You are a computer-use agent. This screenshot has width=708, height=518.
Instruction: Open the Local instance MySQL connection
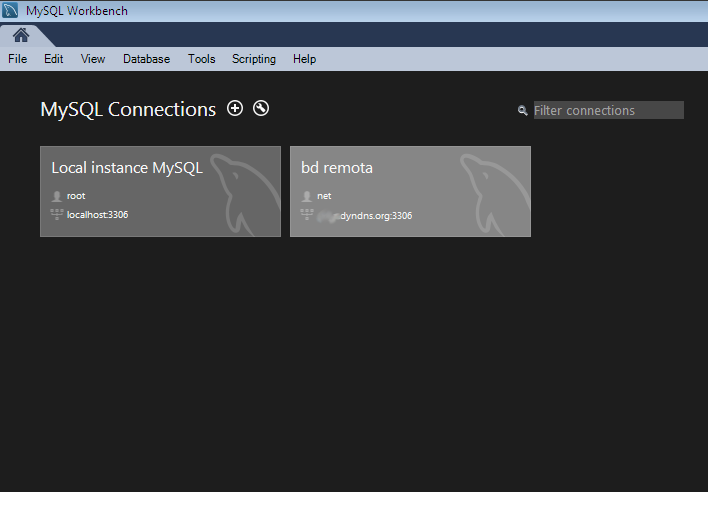pyautogui.click(x=160, y=191)
